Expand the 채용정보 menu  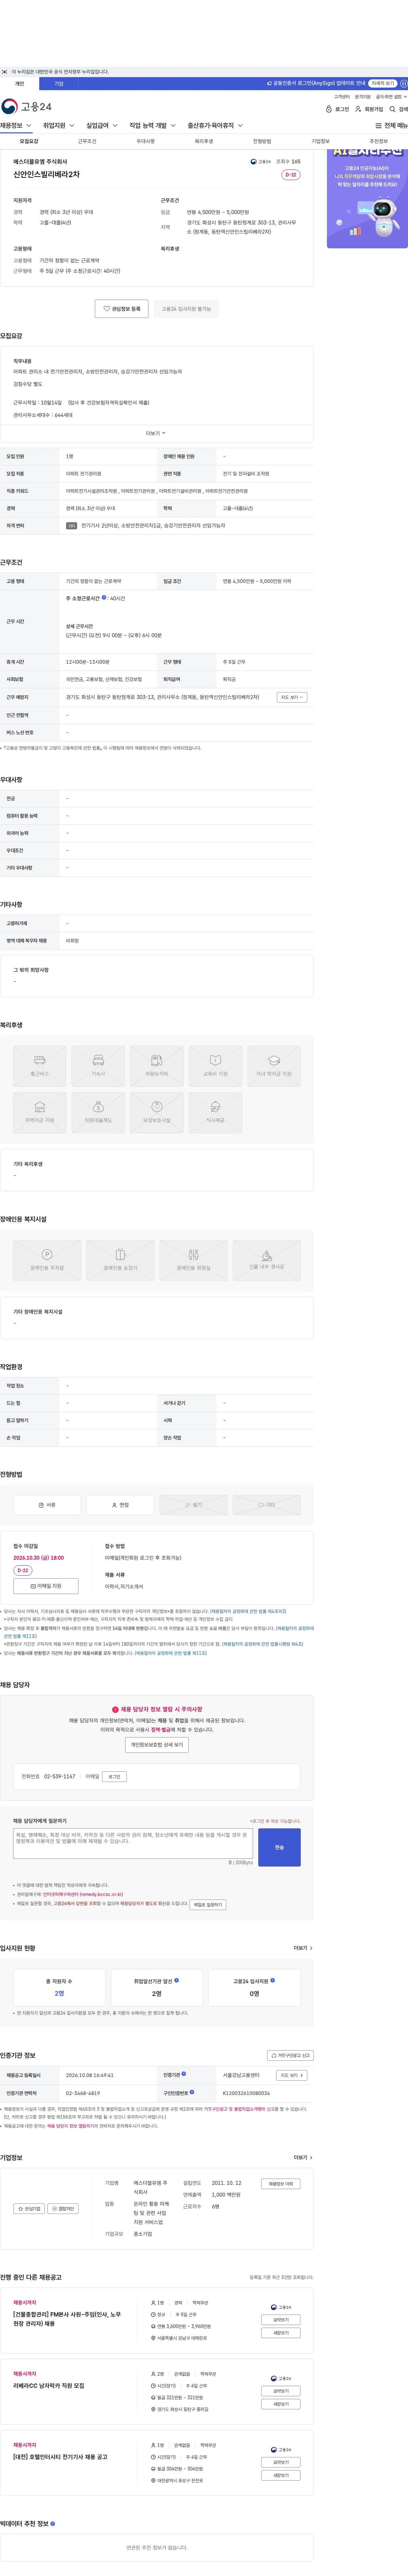click(16, 126)
